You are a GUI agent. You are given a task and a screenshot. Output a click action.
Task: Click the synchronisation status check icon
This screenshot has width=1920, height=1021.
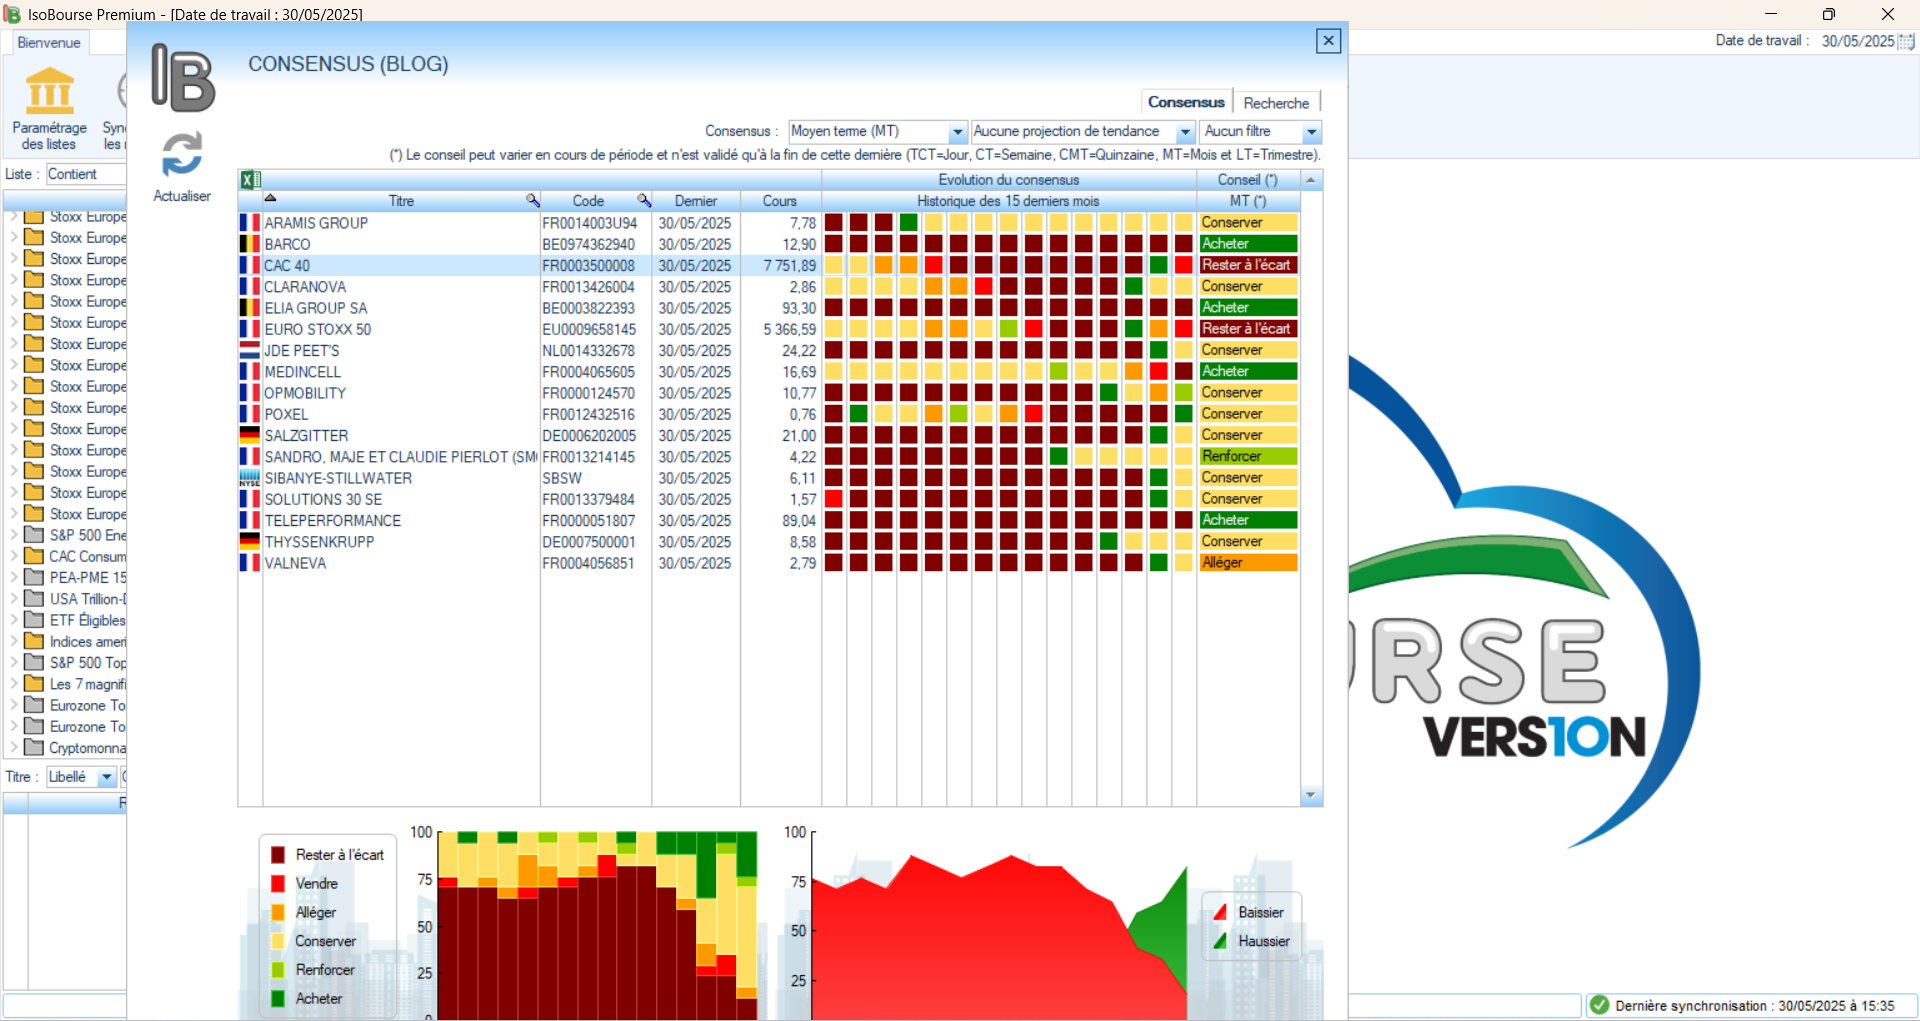[x=1599, y=1005]
